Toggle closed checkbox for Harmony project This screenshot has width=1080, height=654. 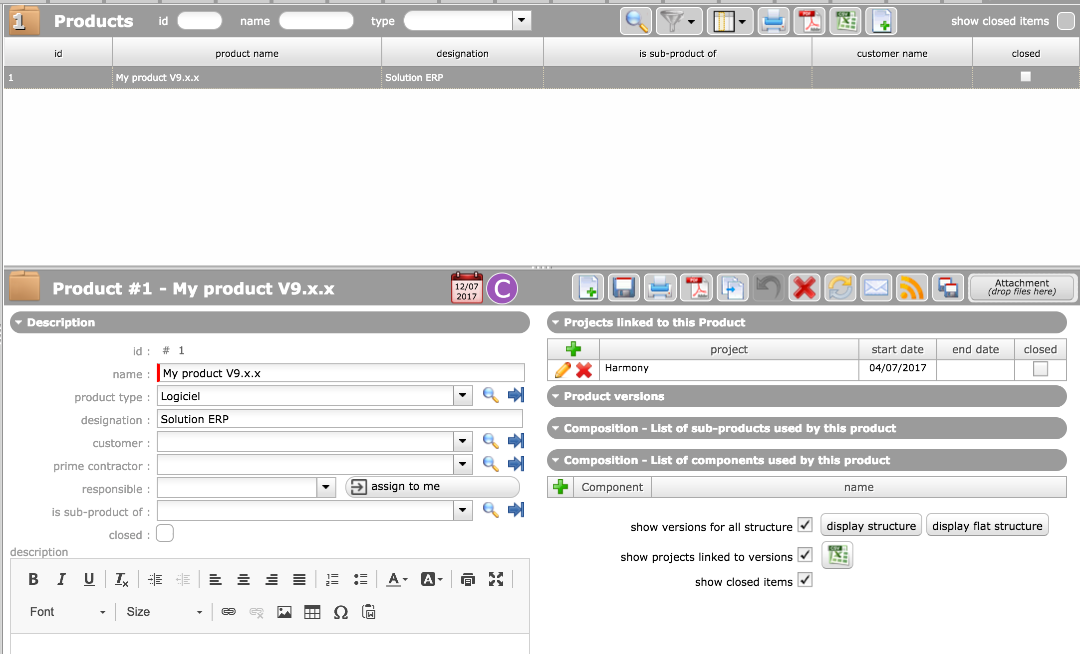coord(1040,369)
